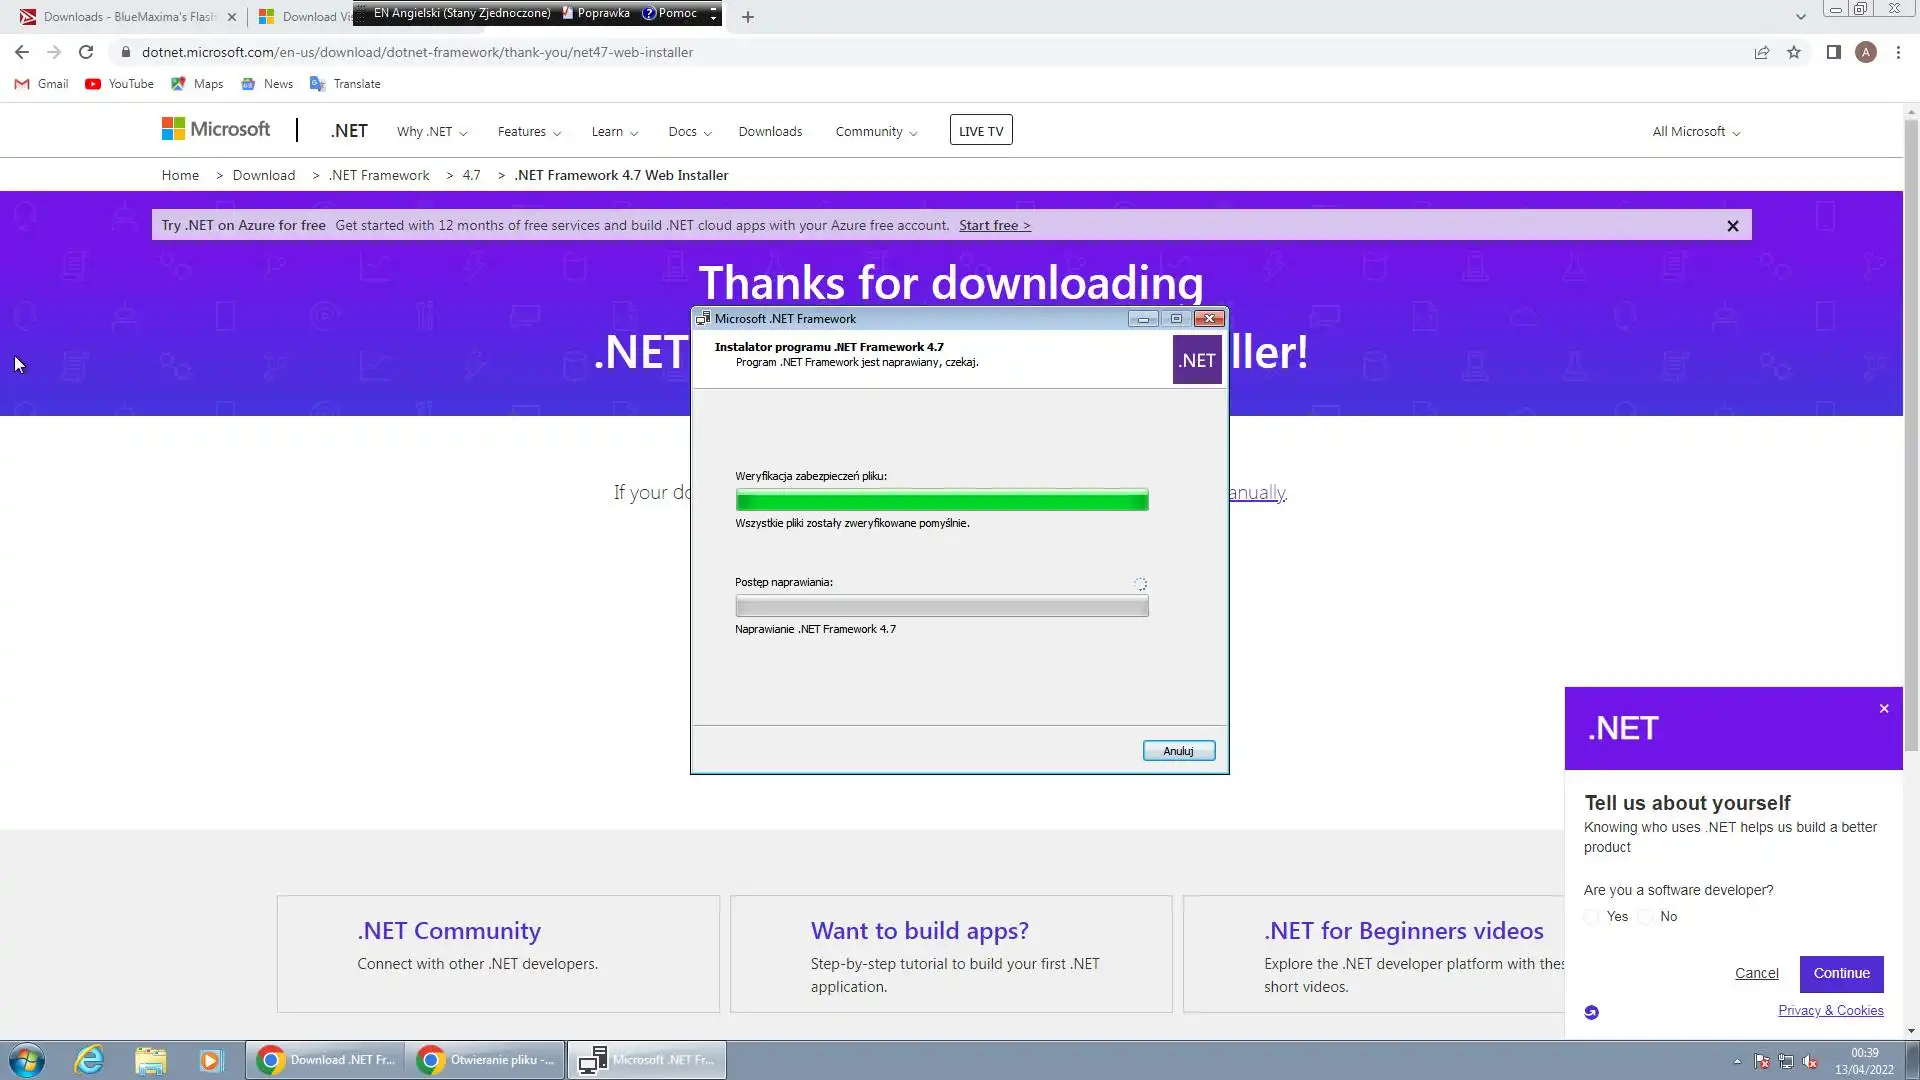Open the Downloads navigation item
Screen dimensions: 1920x1080
[770, 132]
